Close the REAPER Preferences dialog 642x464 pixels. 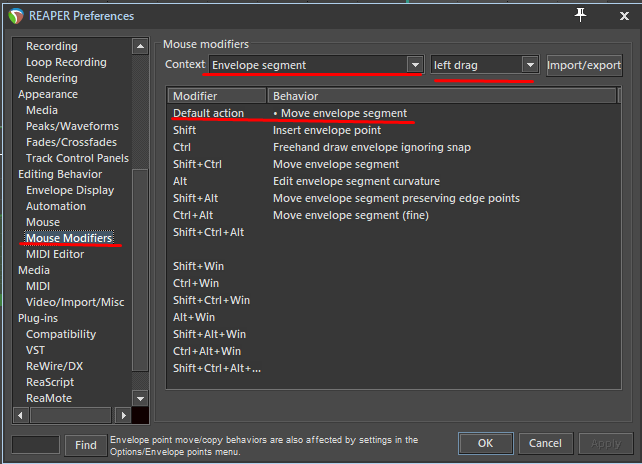pyautogui.click(x=624, y=16)
